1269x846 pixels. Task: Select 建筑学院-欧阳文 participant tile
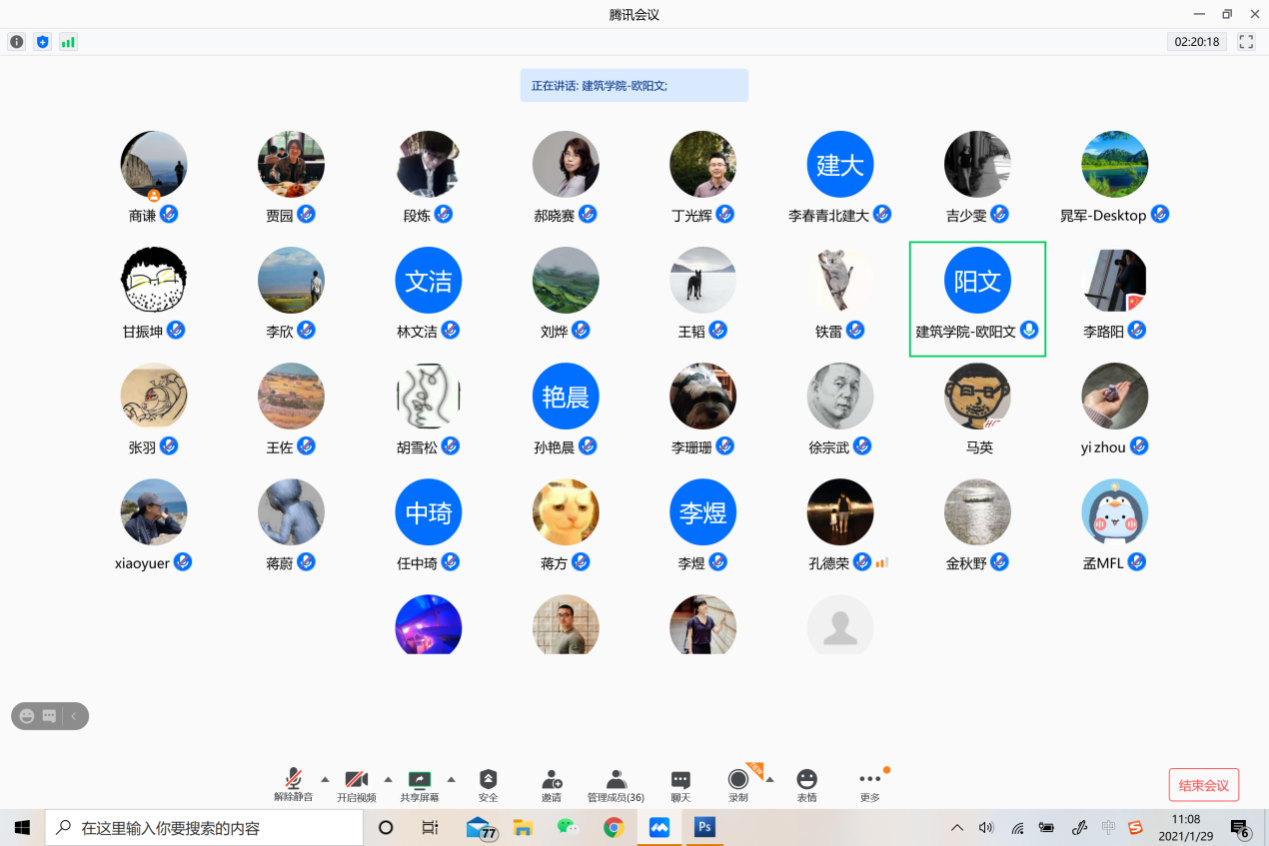pyautogui.click(x=977, y=298)
